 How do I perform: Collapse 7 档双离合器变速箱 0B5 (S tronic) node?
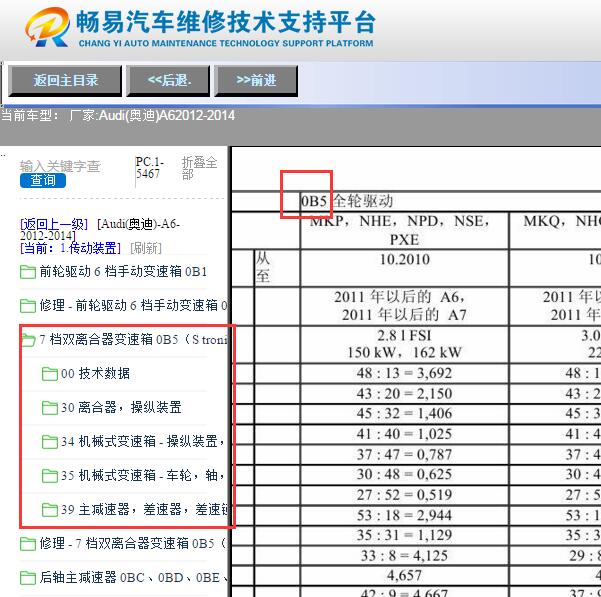(x=133, y=340)
